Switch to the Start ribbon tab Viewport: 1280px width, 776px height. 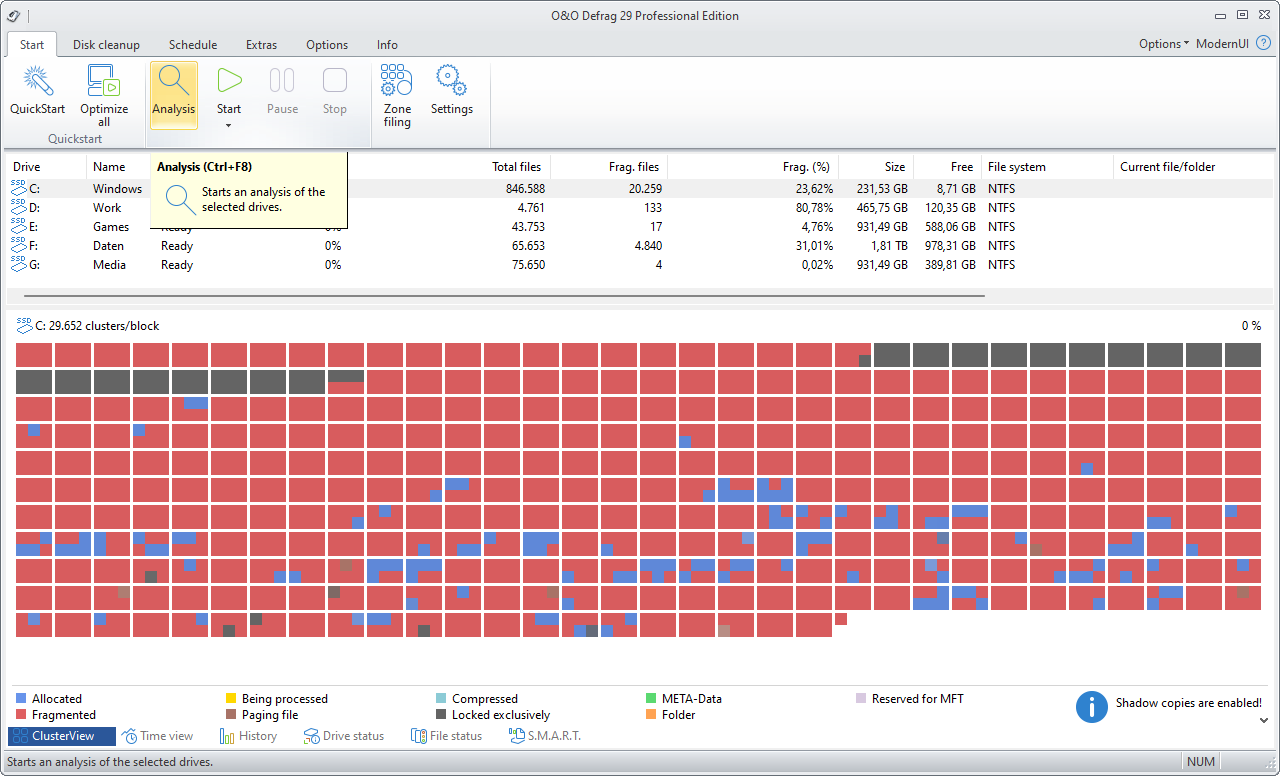tap(32, 44)
